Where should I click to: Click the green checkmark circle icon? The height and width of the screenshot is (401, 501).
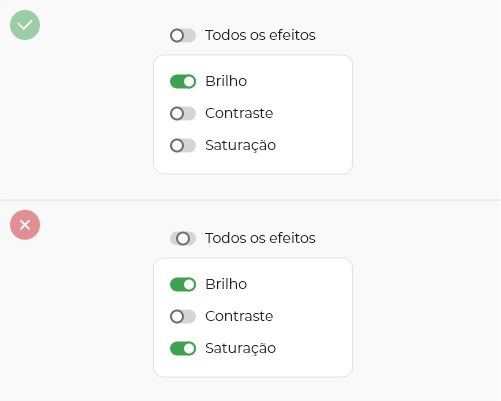(x=25, y=25)
